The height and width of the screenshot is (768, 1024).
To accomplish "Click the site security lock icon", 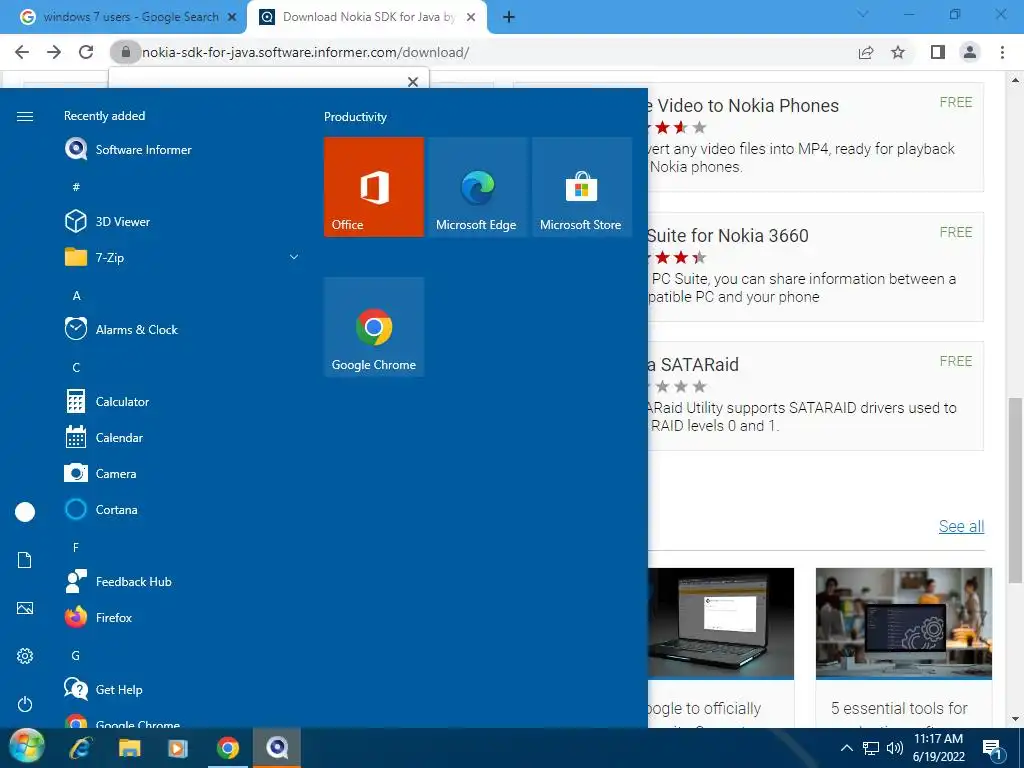I will coord(125,52).
